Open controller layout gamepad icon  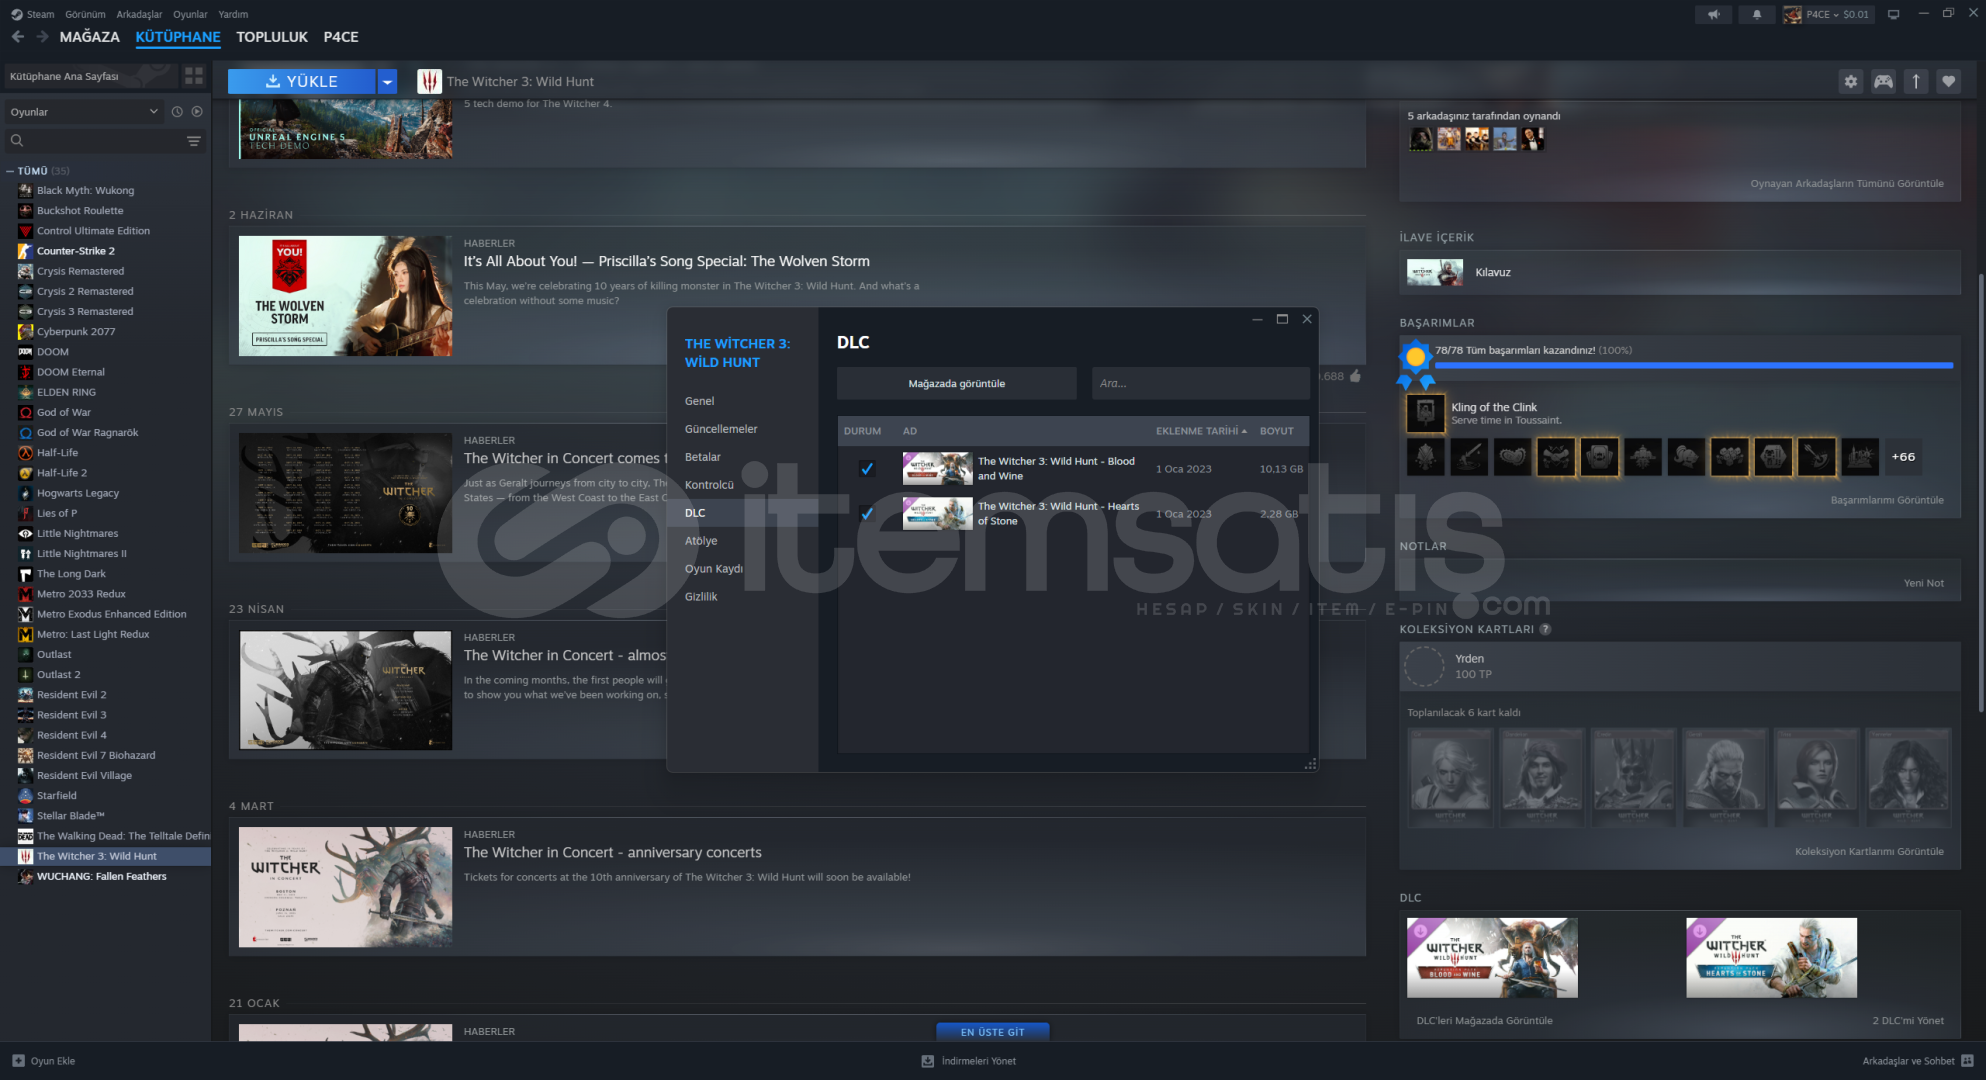click(x=1883, y=82)
